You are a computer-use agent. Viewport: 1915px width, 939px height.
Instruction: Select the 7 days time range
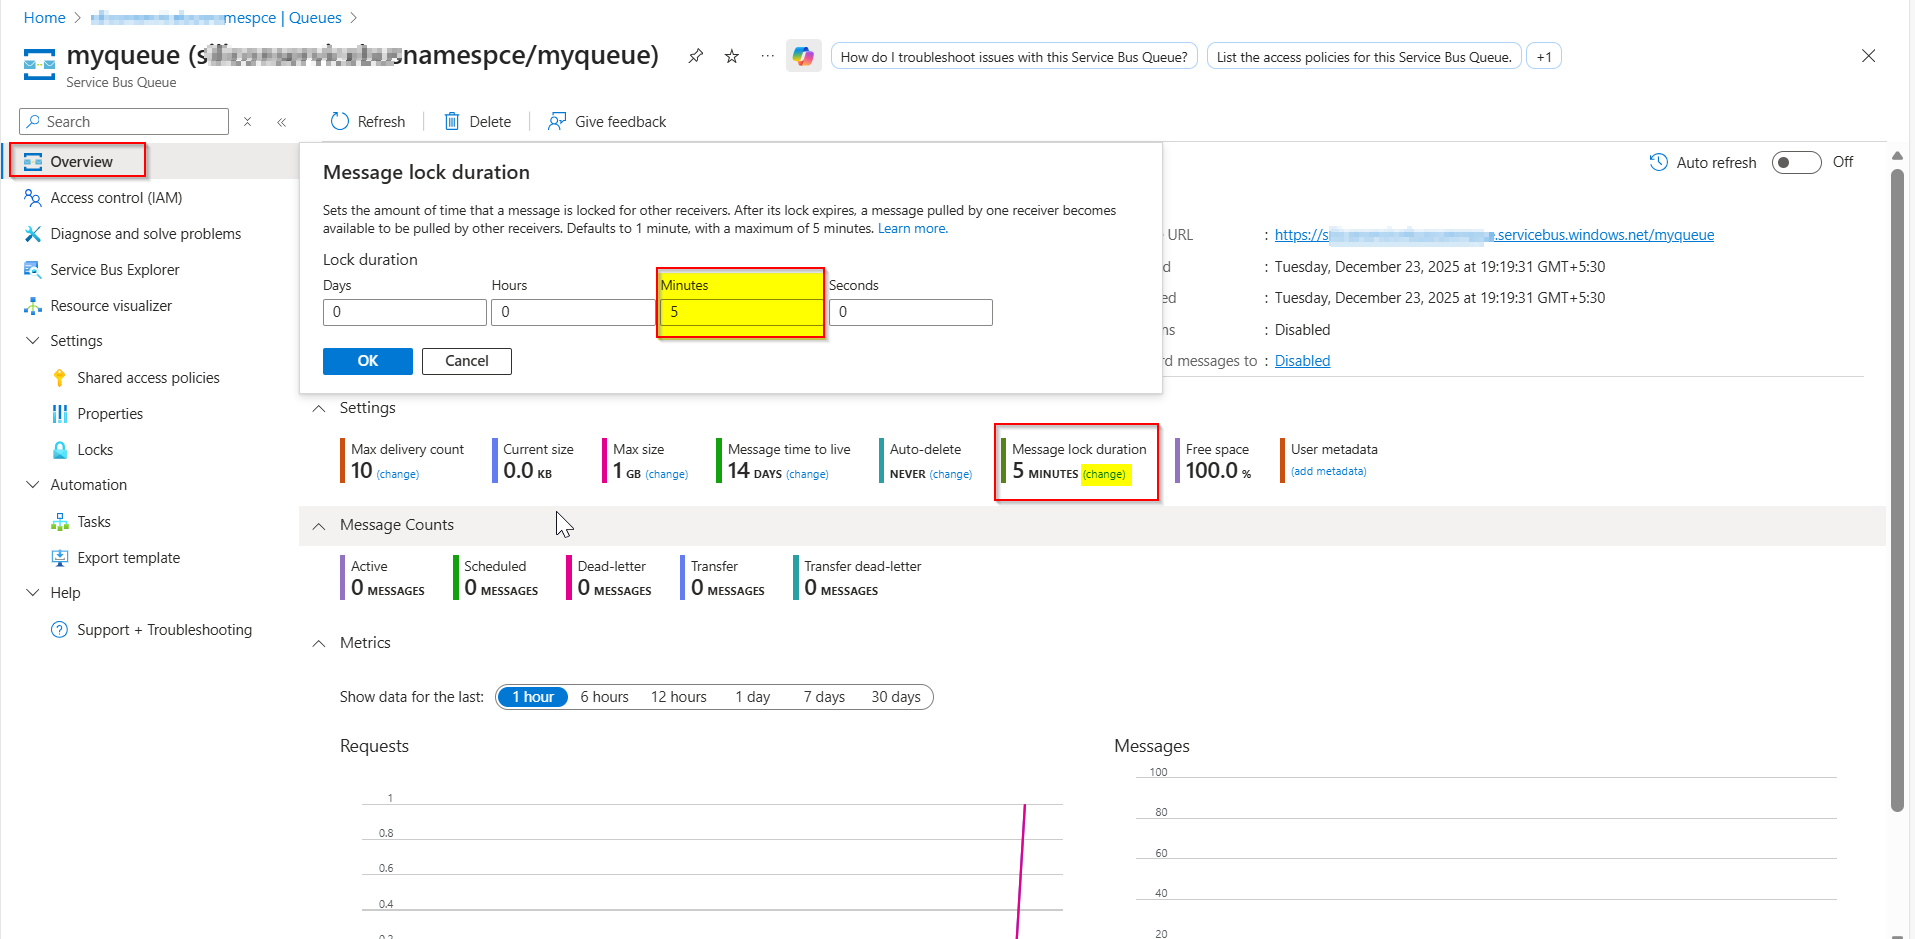tap(824, 697)
